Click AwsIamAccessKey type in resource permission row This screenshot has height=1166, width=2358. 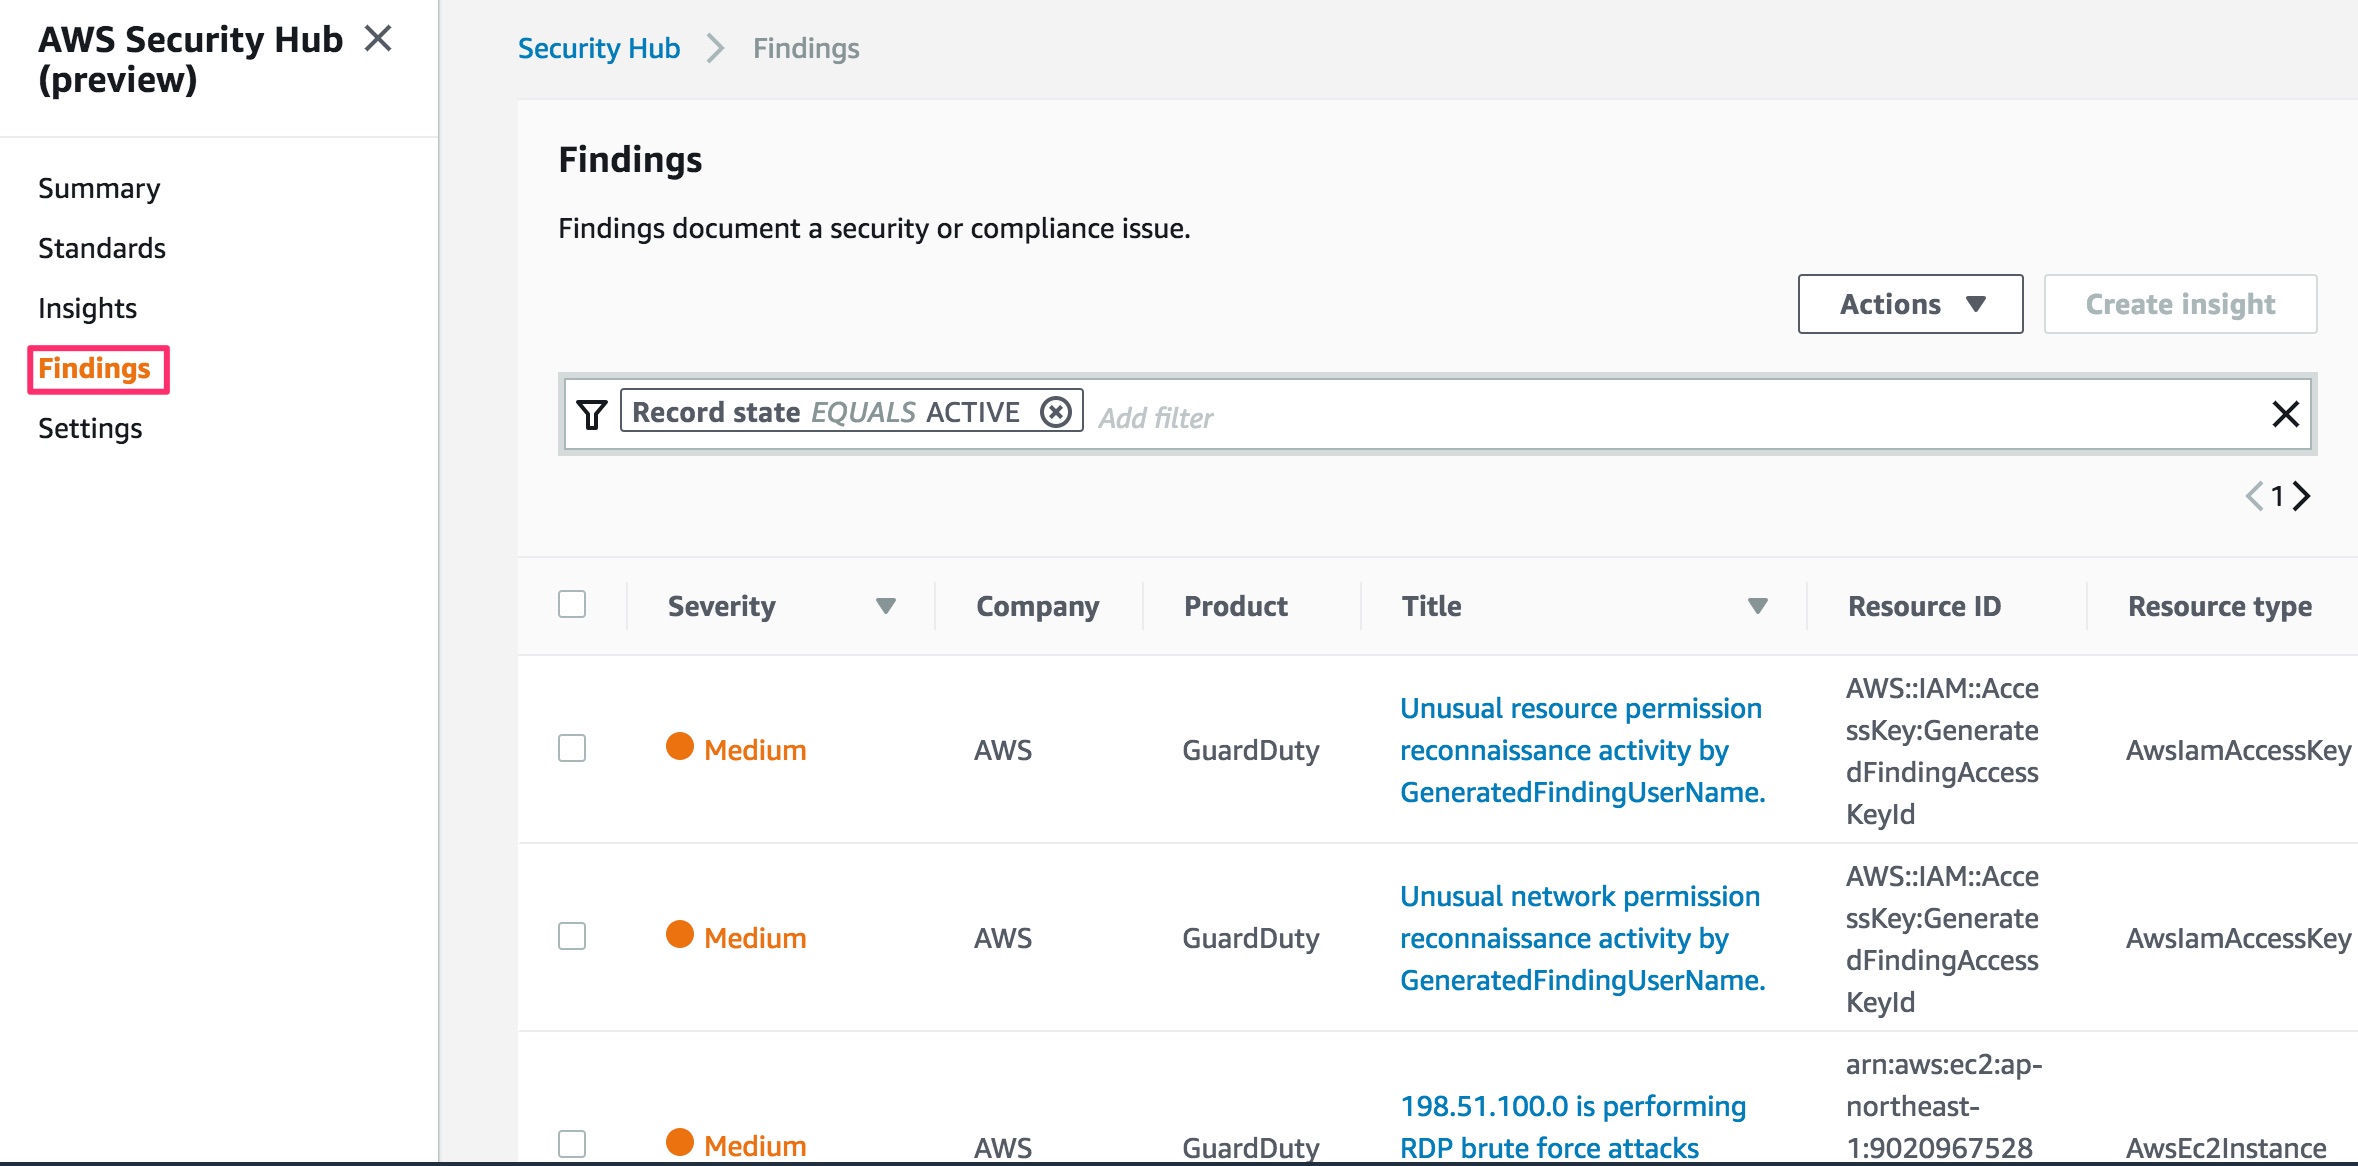[2238, 750]
